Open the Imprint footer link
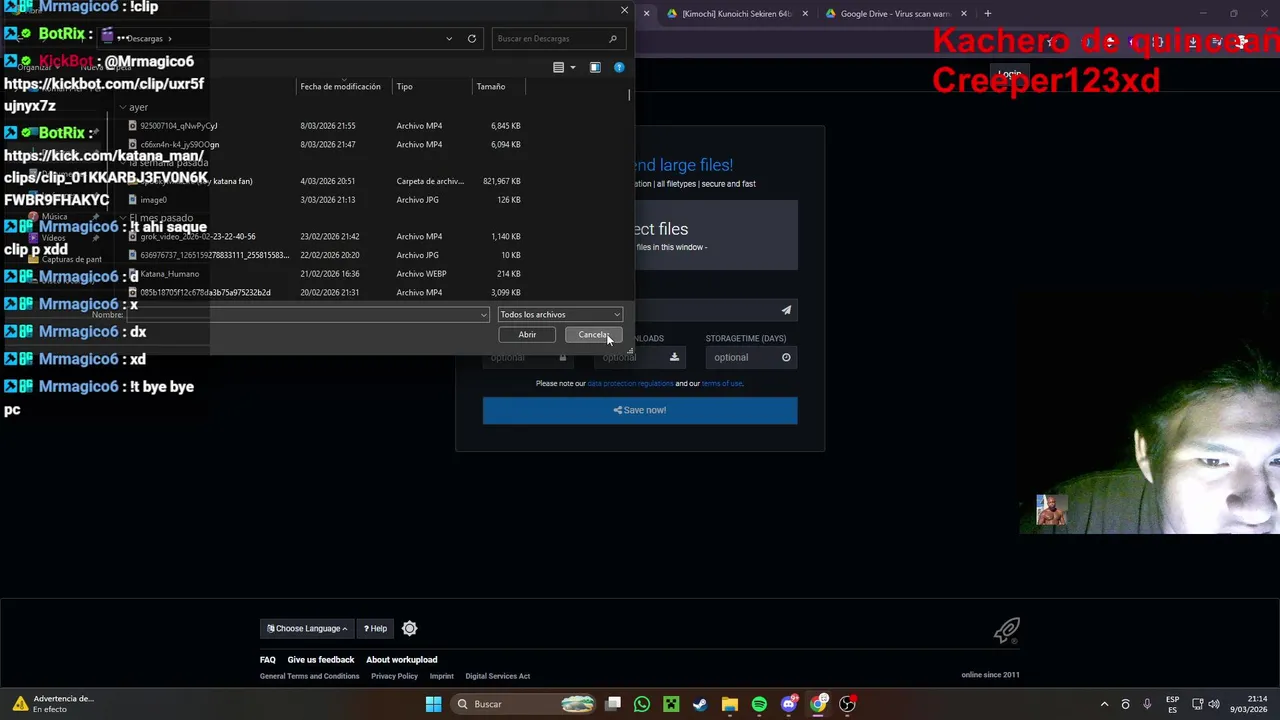 pos(441,676)
